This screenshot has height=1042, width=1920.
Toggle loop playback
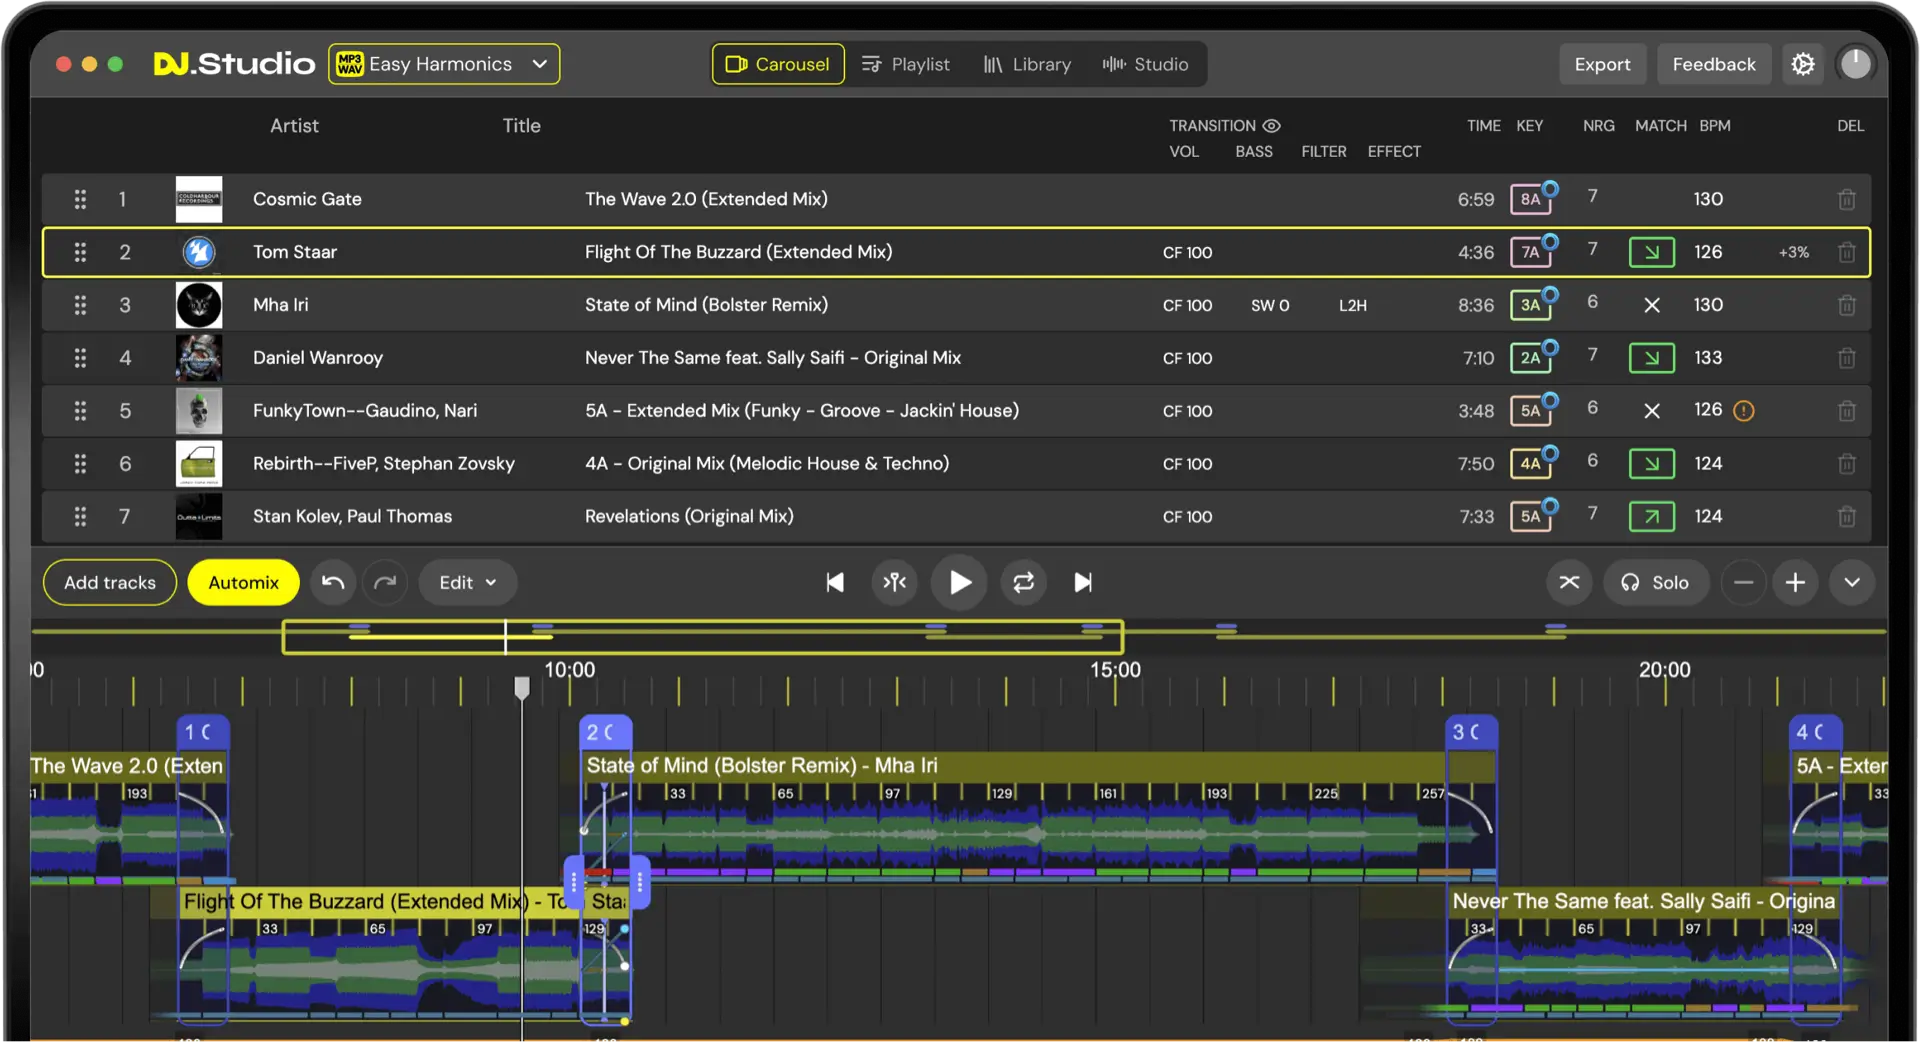click(1023, 583)
